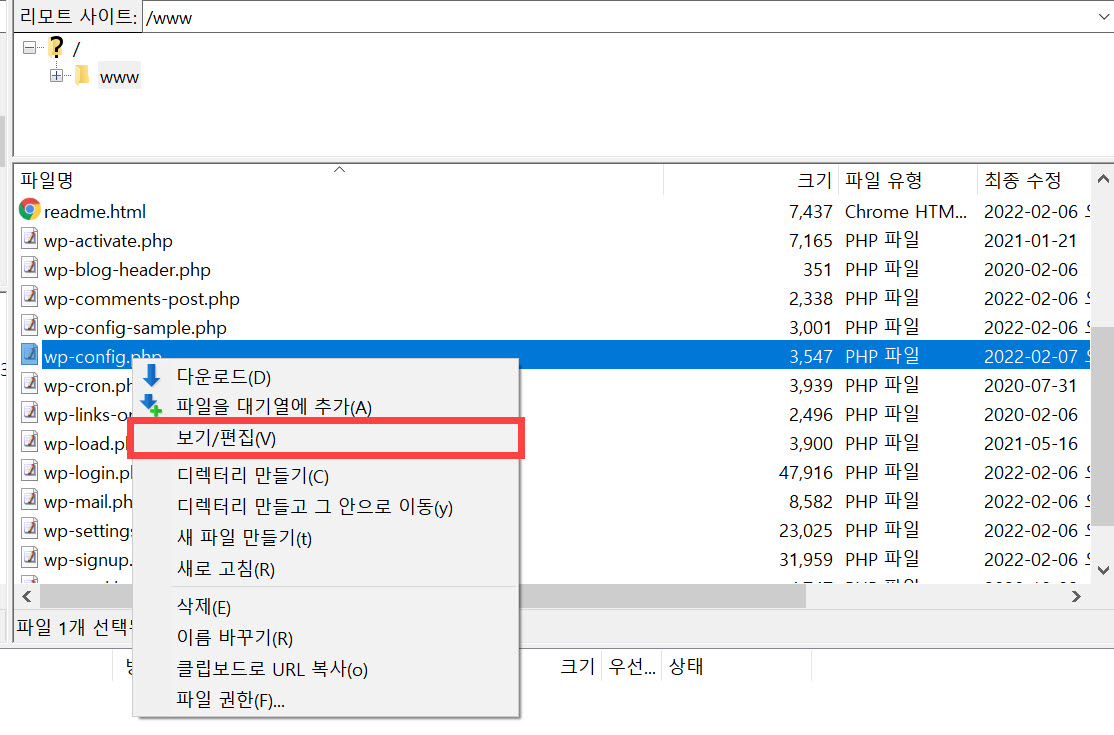This screenshot has height=735, width=1114.
Task: Click the file icon of wp-comments-post.php
Action: pyautogui.click(x=29, y=297)
